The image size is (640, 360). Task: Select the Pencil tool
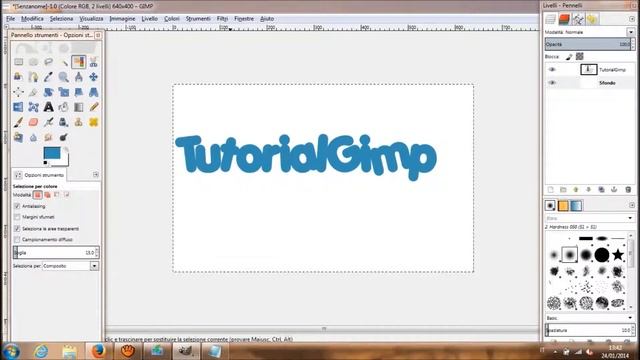coord(93,107)
